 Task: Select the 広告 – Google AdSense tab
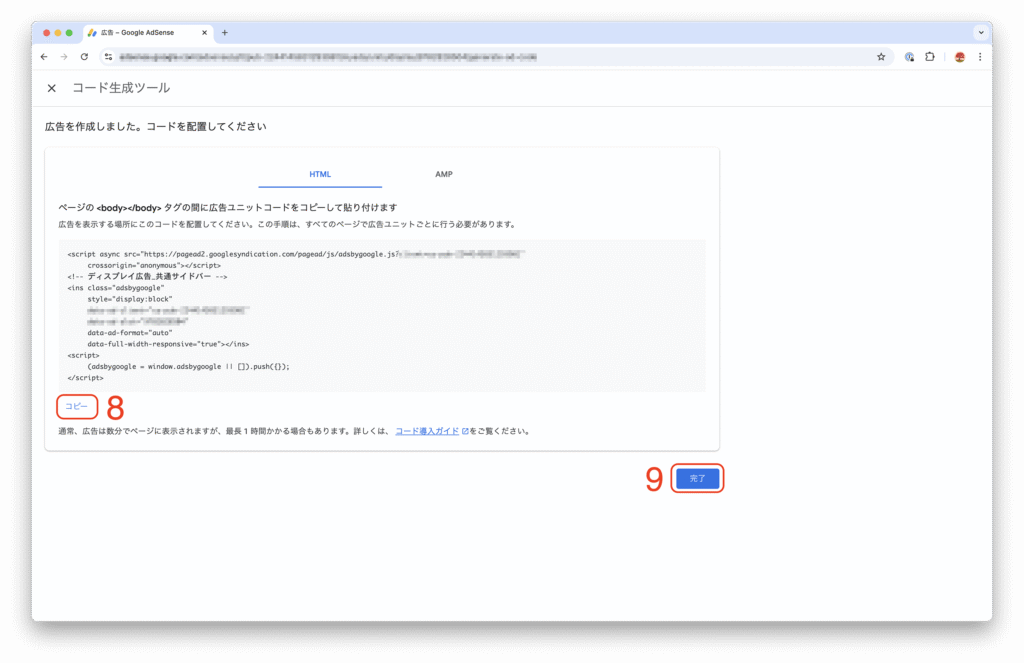pos(146,33)
